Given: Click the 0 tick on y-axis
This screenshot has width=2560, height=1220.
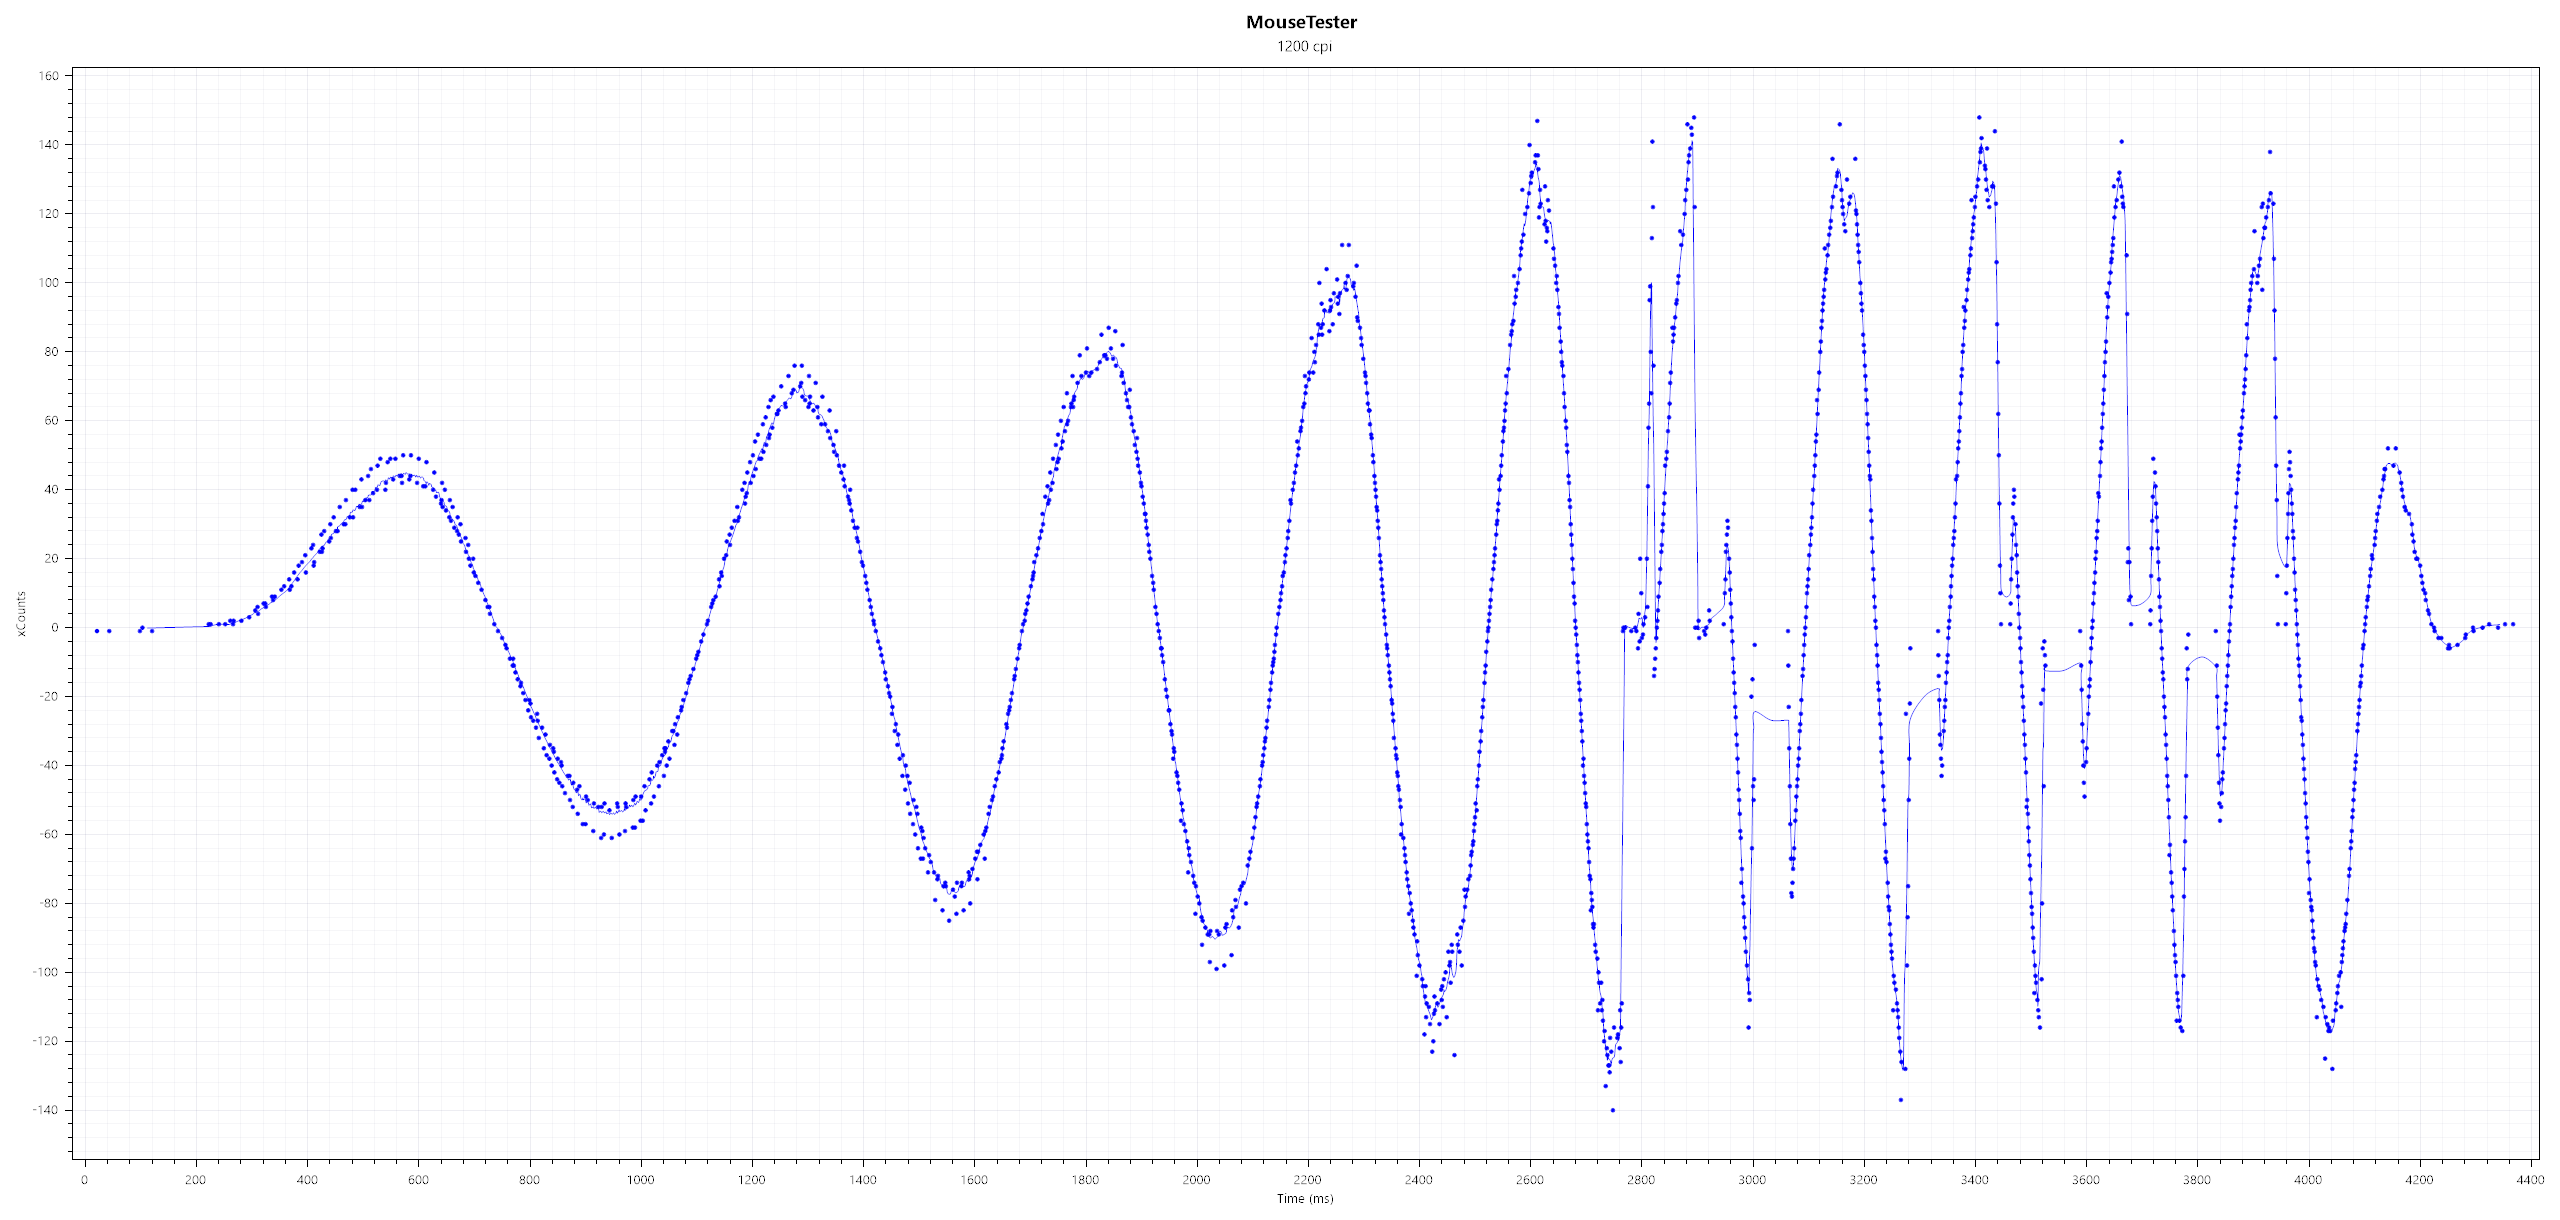Looking at the screenshot, I should (x=55, y=628).
